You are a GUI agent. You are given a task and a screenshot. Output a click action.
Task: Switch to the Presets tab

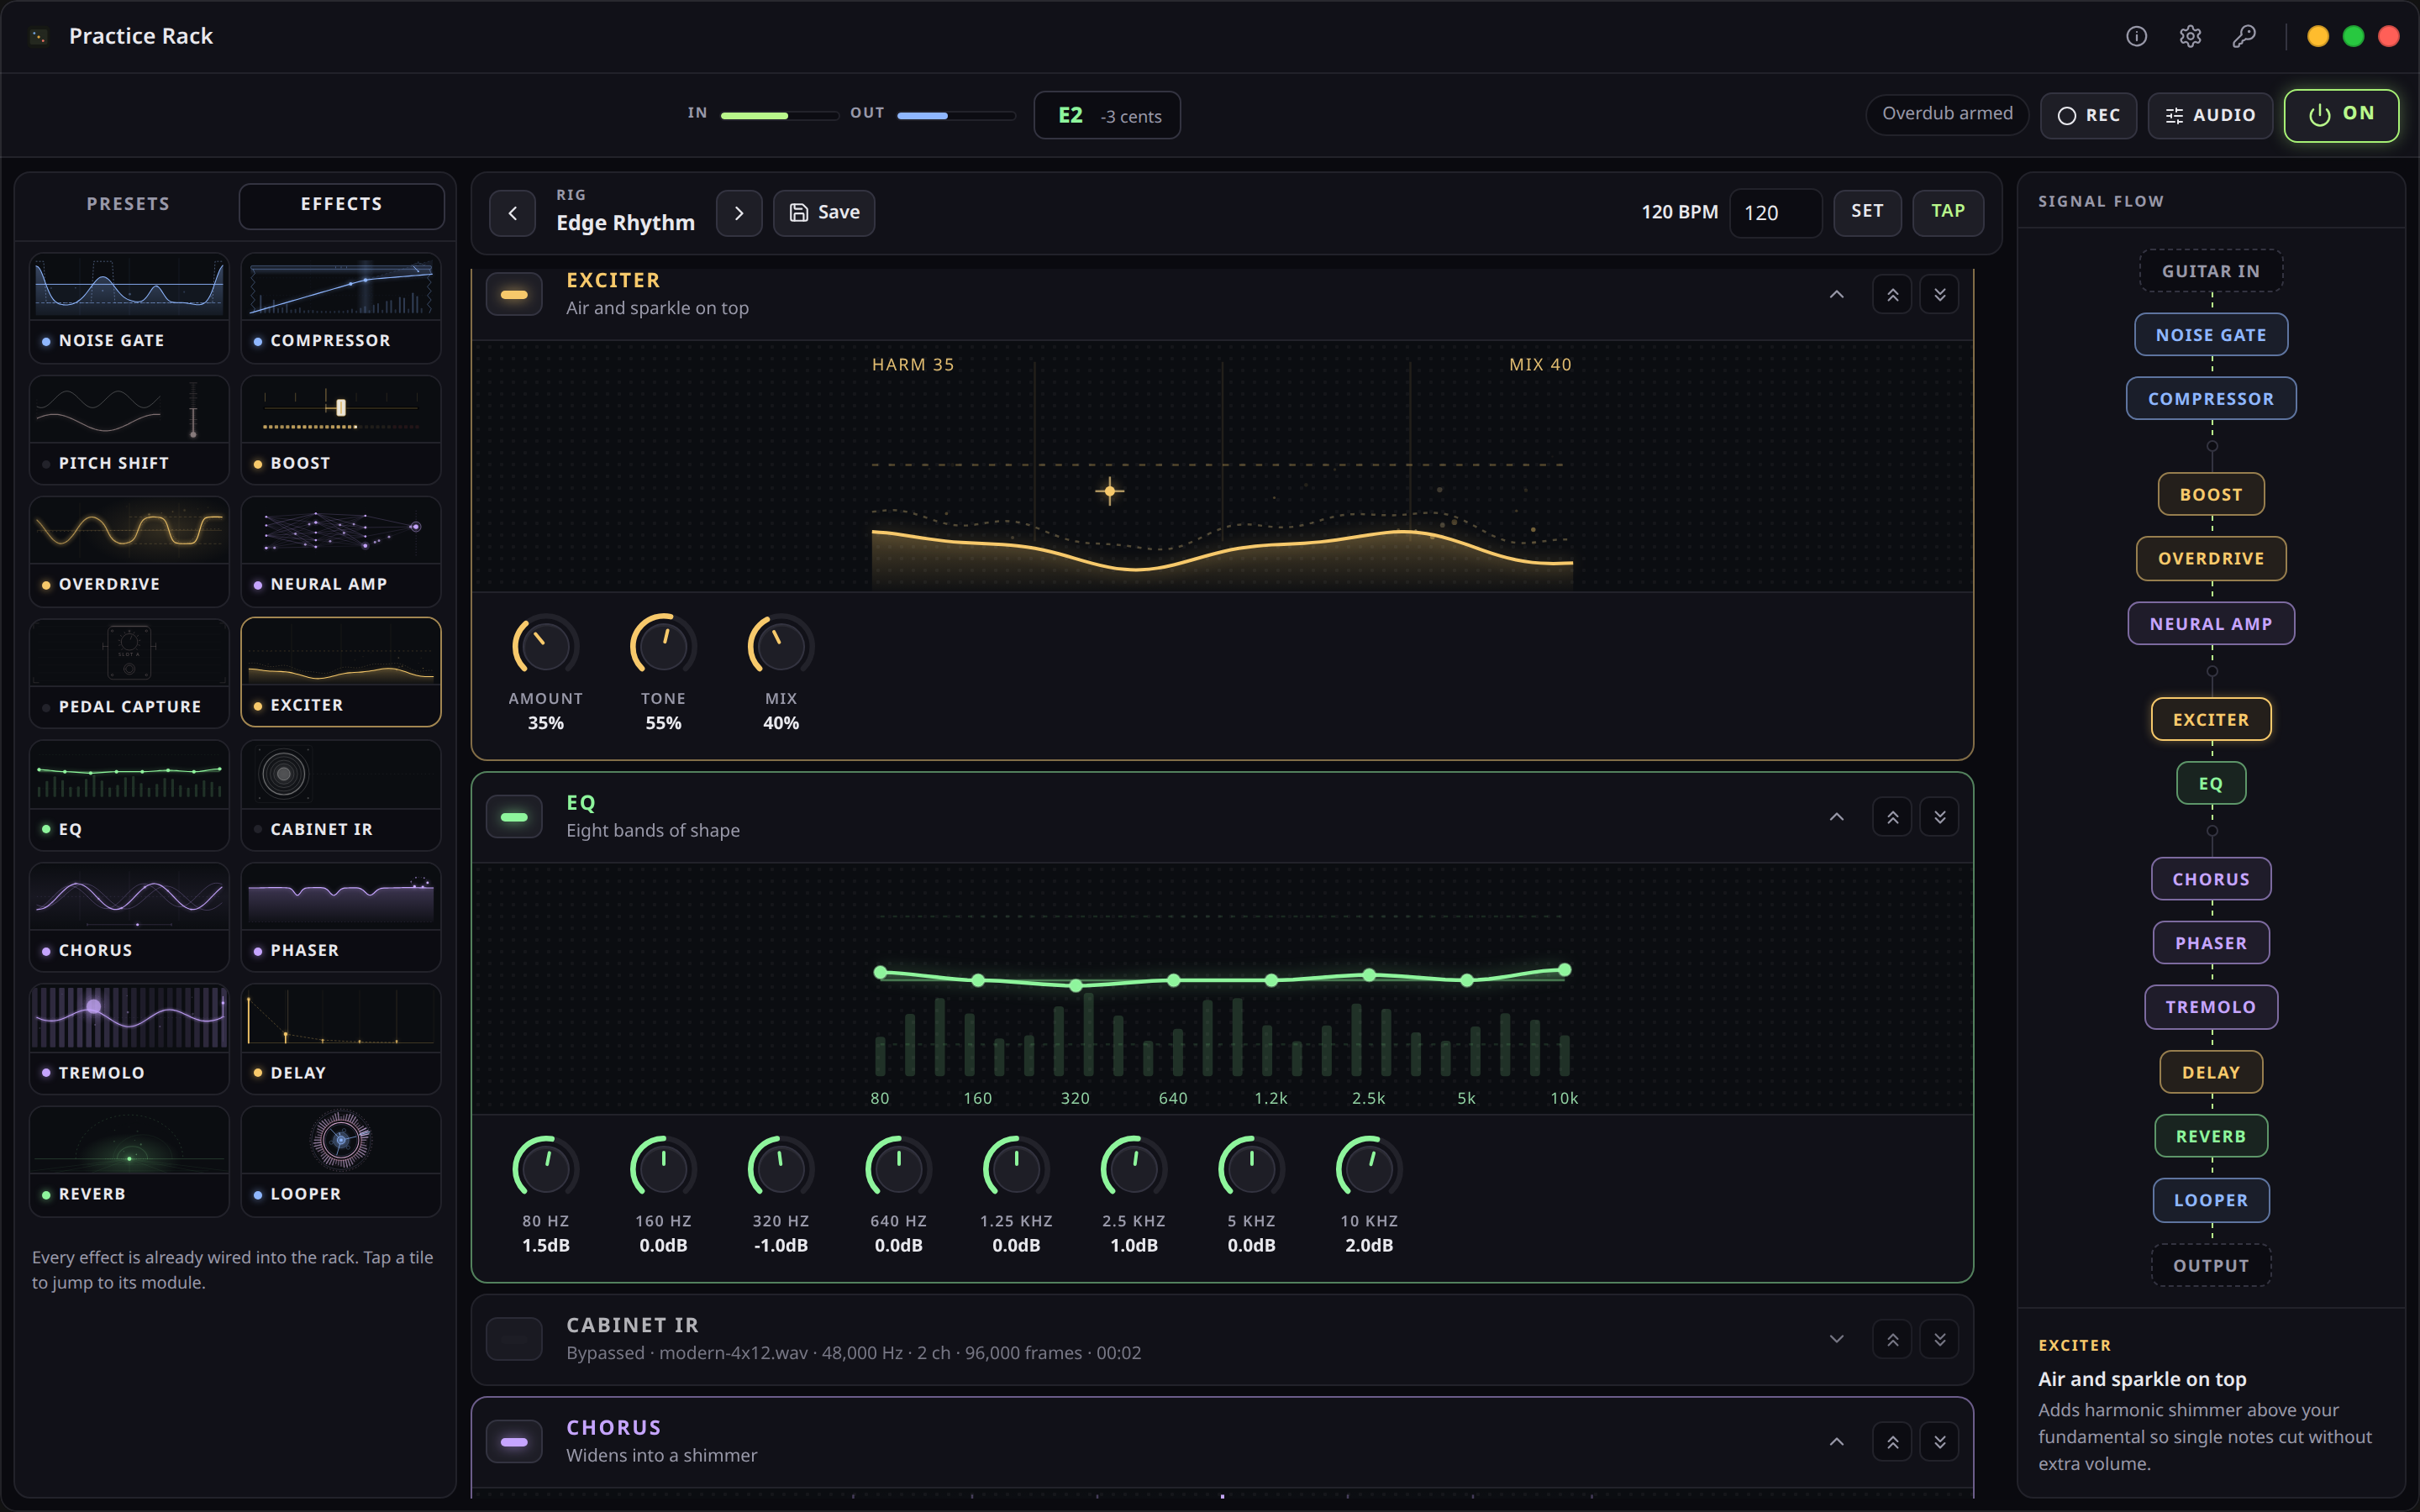(128, 204)
